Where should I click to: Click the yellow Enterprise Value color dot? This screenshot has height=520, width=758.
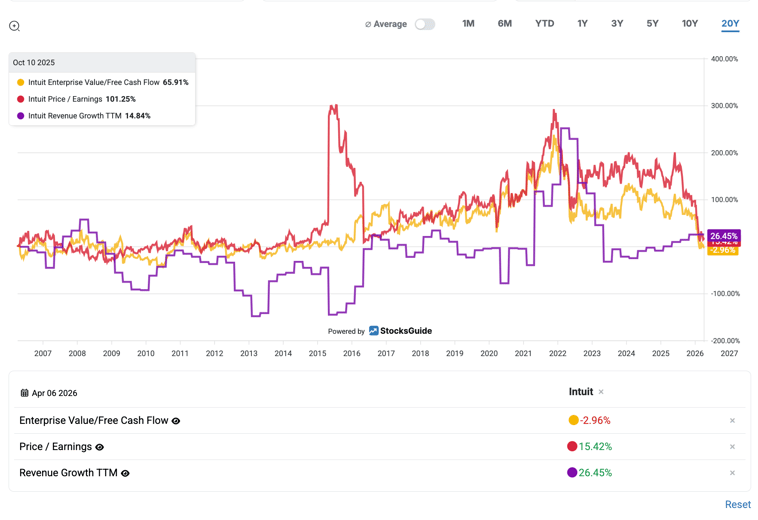click(573, 421)
